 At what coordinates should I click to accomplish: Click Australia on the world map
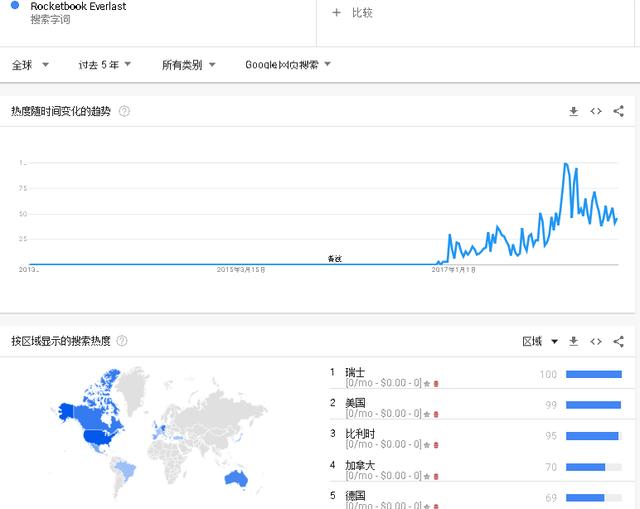point(236,478)
